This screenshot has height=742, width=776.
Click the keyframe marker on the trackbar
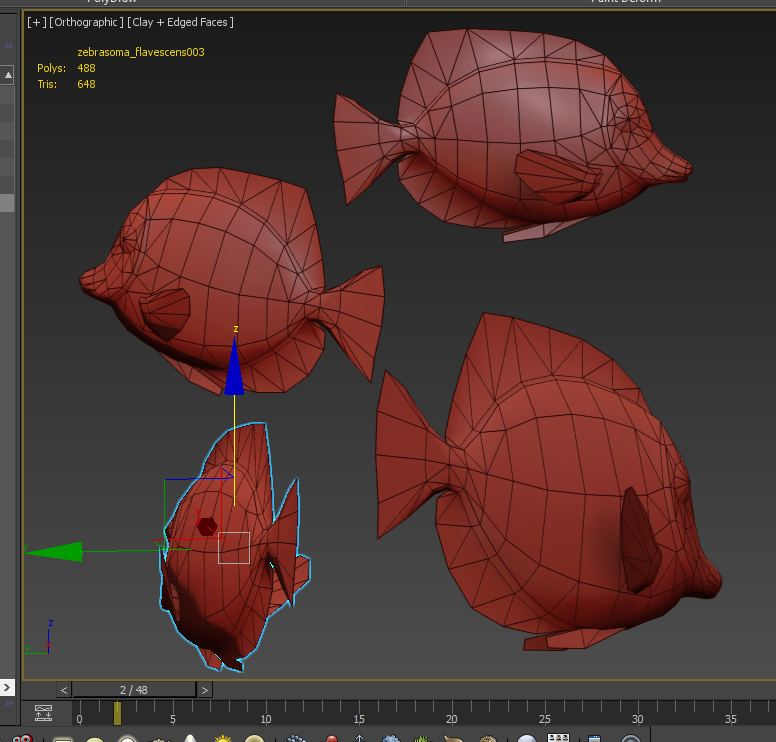tap(117, 713)
